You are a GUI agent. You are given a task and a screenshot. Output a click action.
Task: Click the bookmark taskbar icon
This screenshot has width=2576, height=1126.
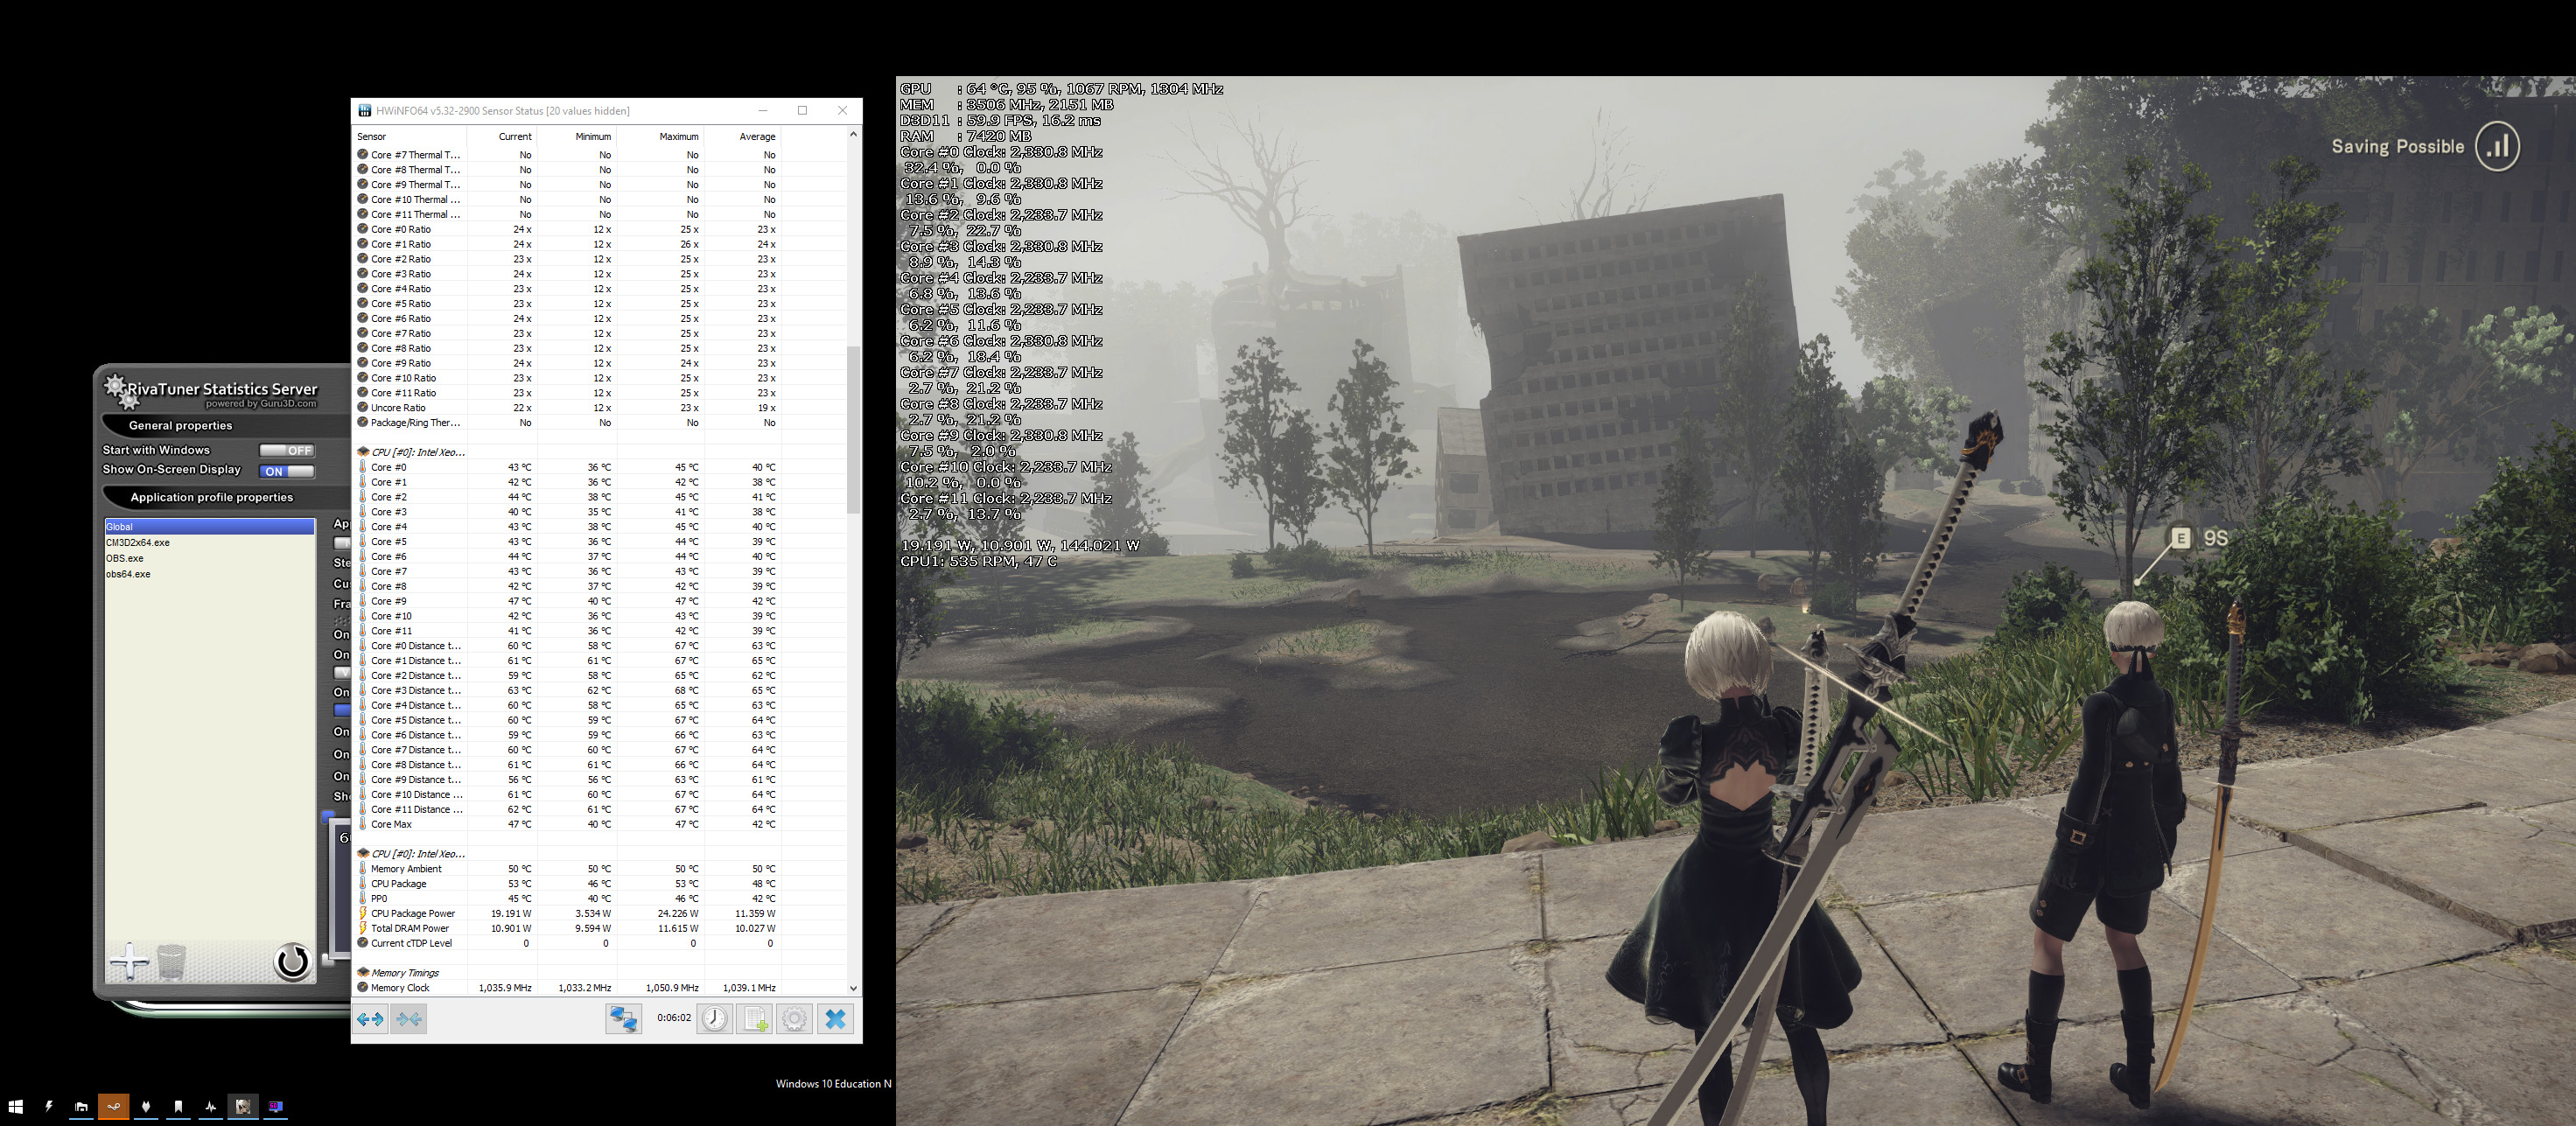178,1106
